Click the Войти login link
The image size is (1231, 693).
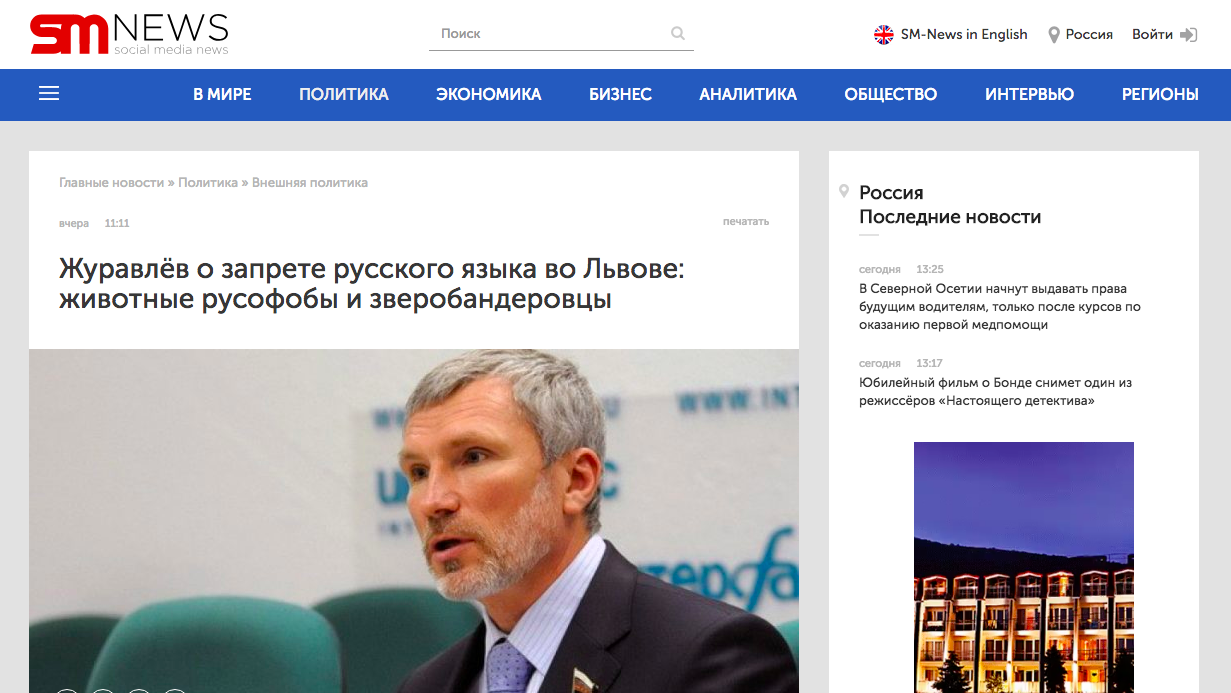[1152, 34]
